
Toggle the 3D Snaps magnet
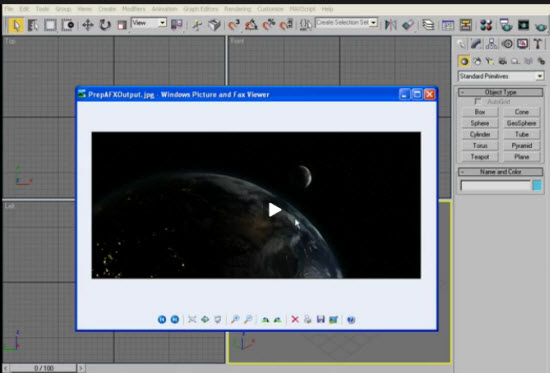tap(234, 25)
